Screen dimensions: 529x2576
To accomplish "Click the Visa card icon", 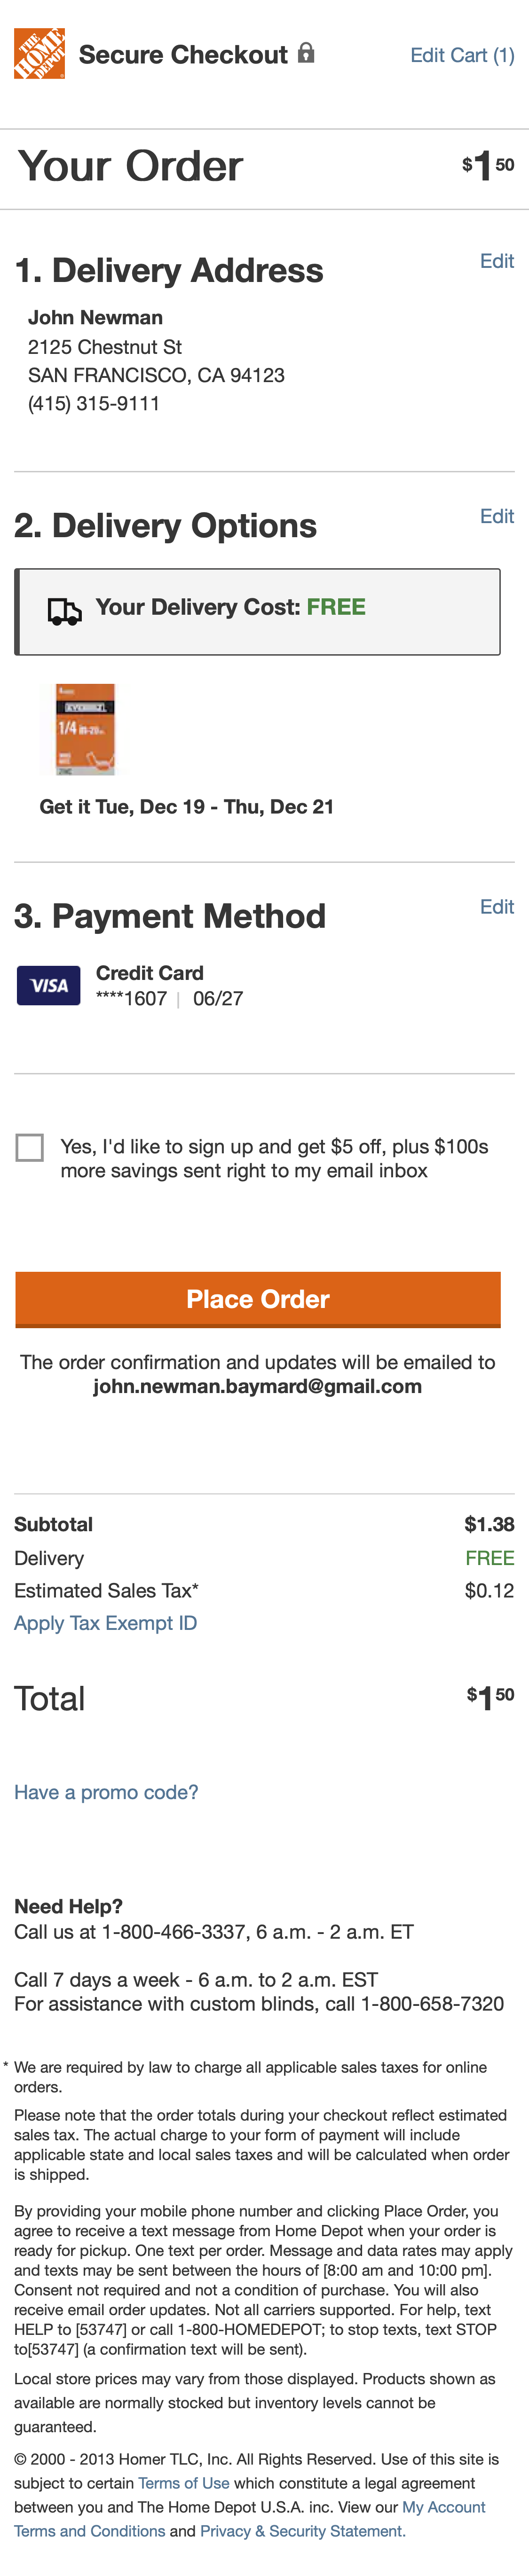I will [x=47, y=985].
